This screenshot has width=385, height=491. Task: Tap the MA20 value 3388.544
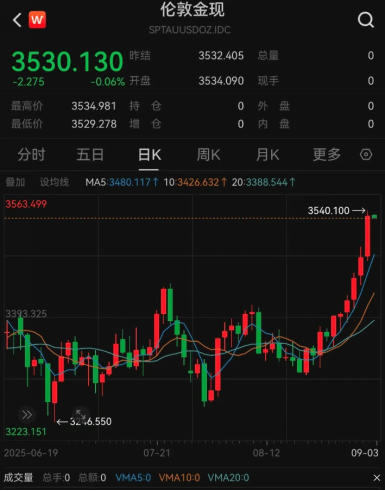click(x=266, y=182)
